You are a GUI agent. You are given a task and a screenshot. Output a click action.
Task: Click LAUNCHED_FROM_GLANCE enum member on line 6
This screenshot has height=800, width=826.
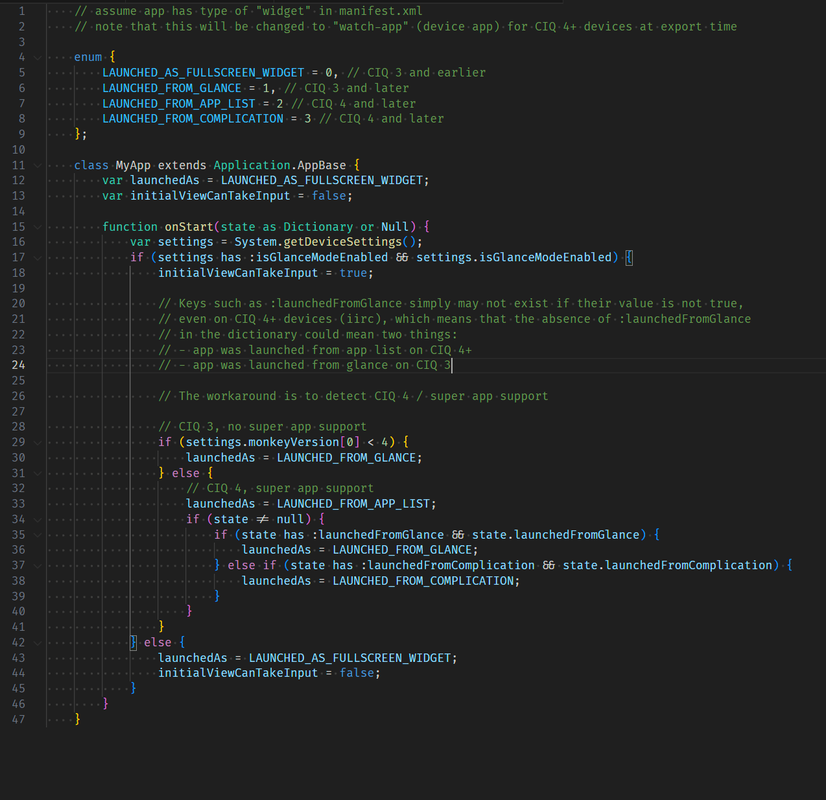pos(172,88)
